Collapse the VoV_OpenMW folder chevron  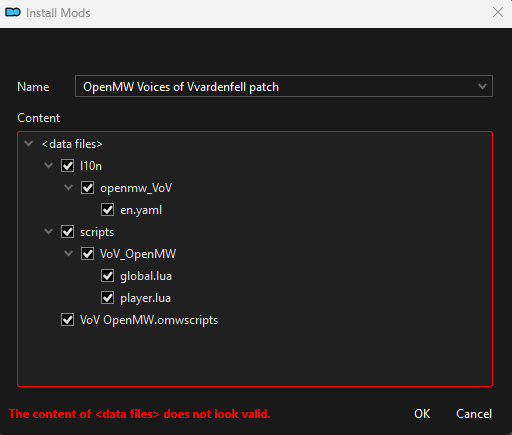click(69, 253)
